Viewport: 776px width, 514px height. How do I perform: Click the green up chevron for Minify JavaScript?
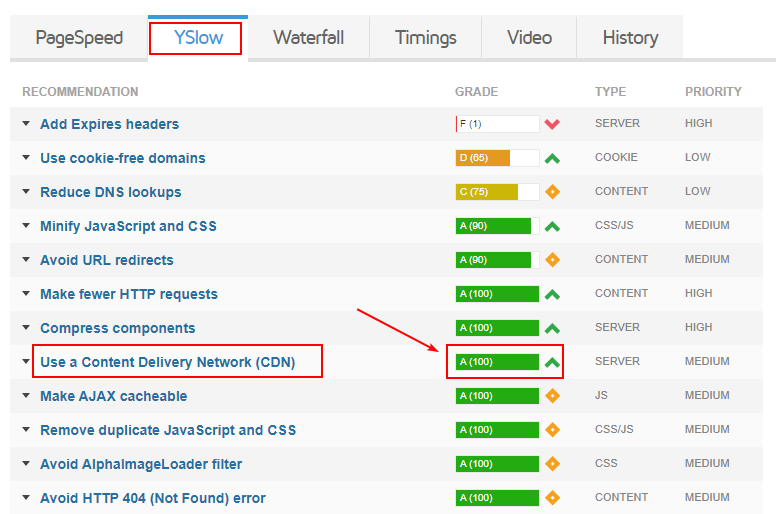(552, 227)
